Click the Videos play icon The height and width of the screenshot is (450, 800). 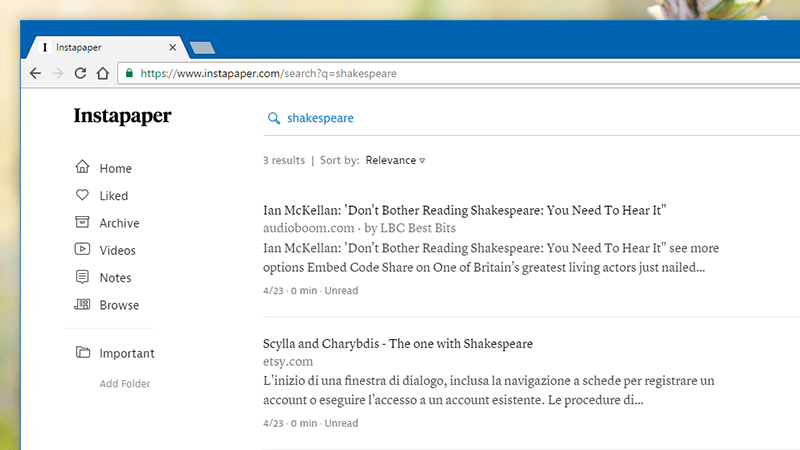click(82, 249)
